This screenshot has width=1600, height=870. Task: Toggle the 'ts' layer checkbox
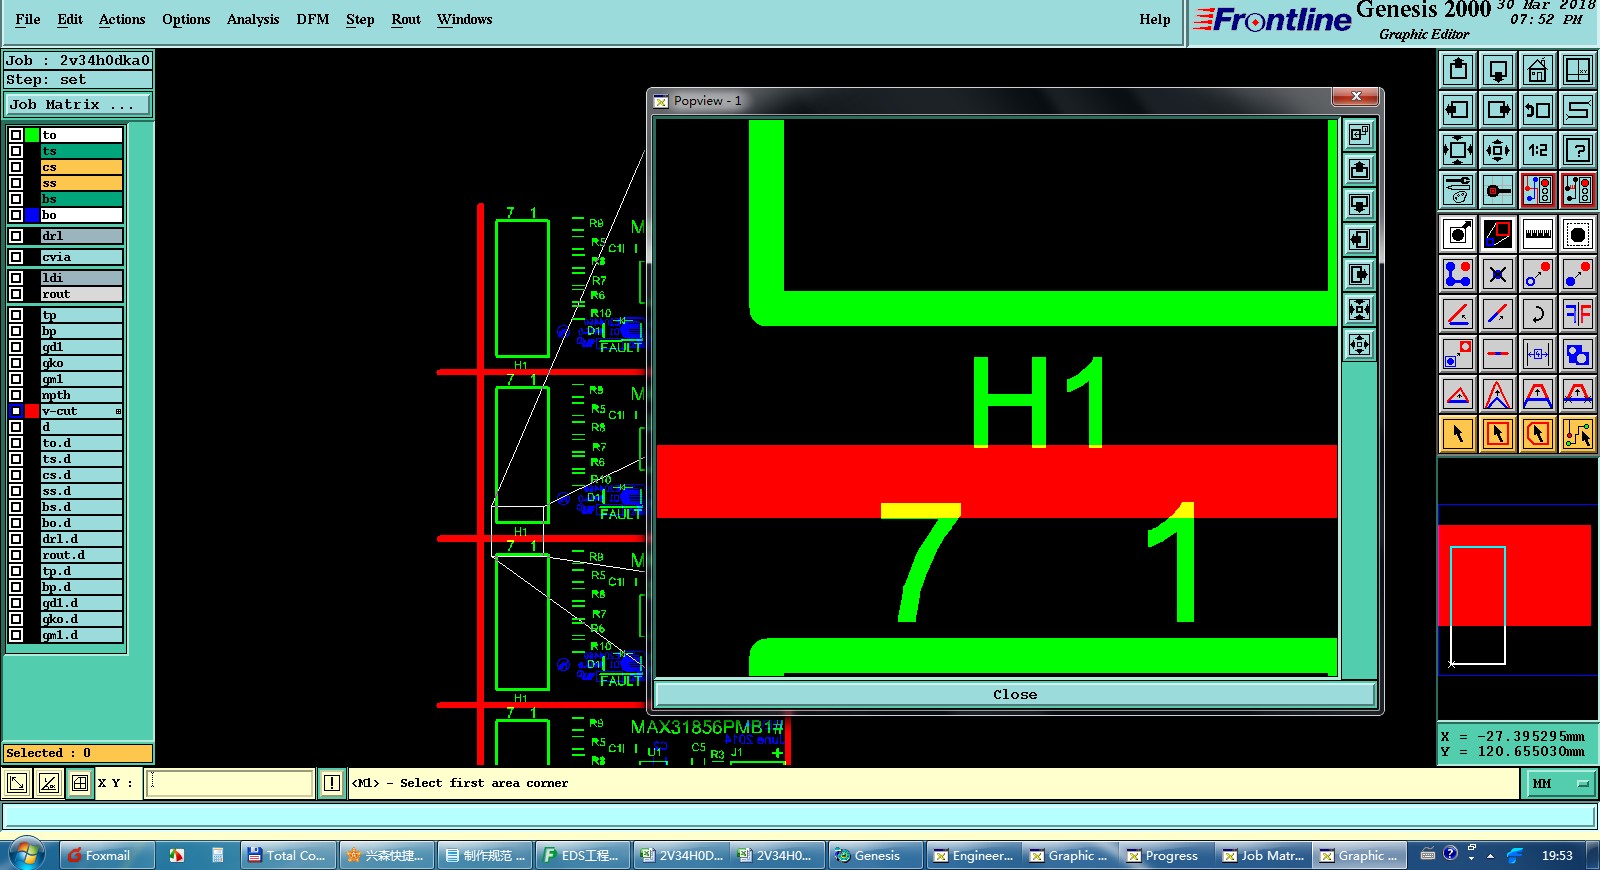16,151
